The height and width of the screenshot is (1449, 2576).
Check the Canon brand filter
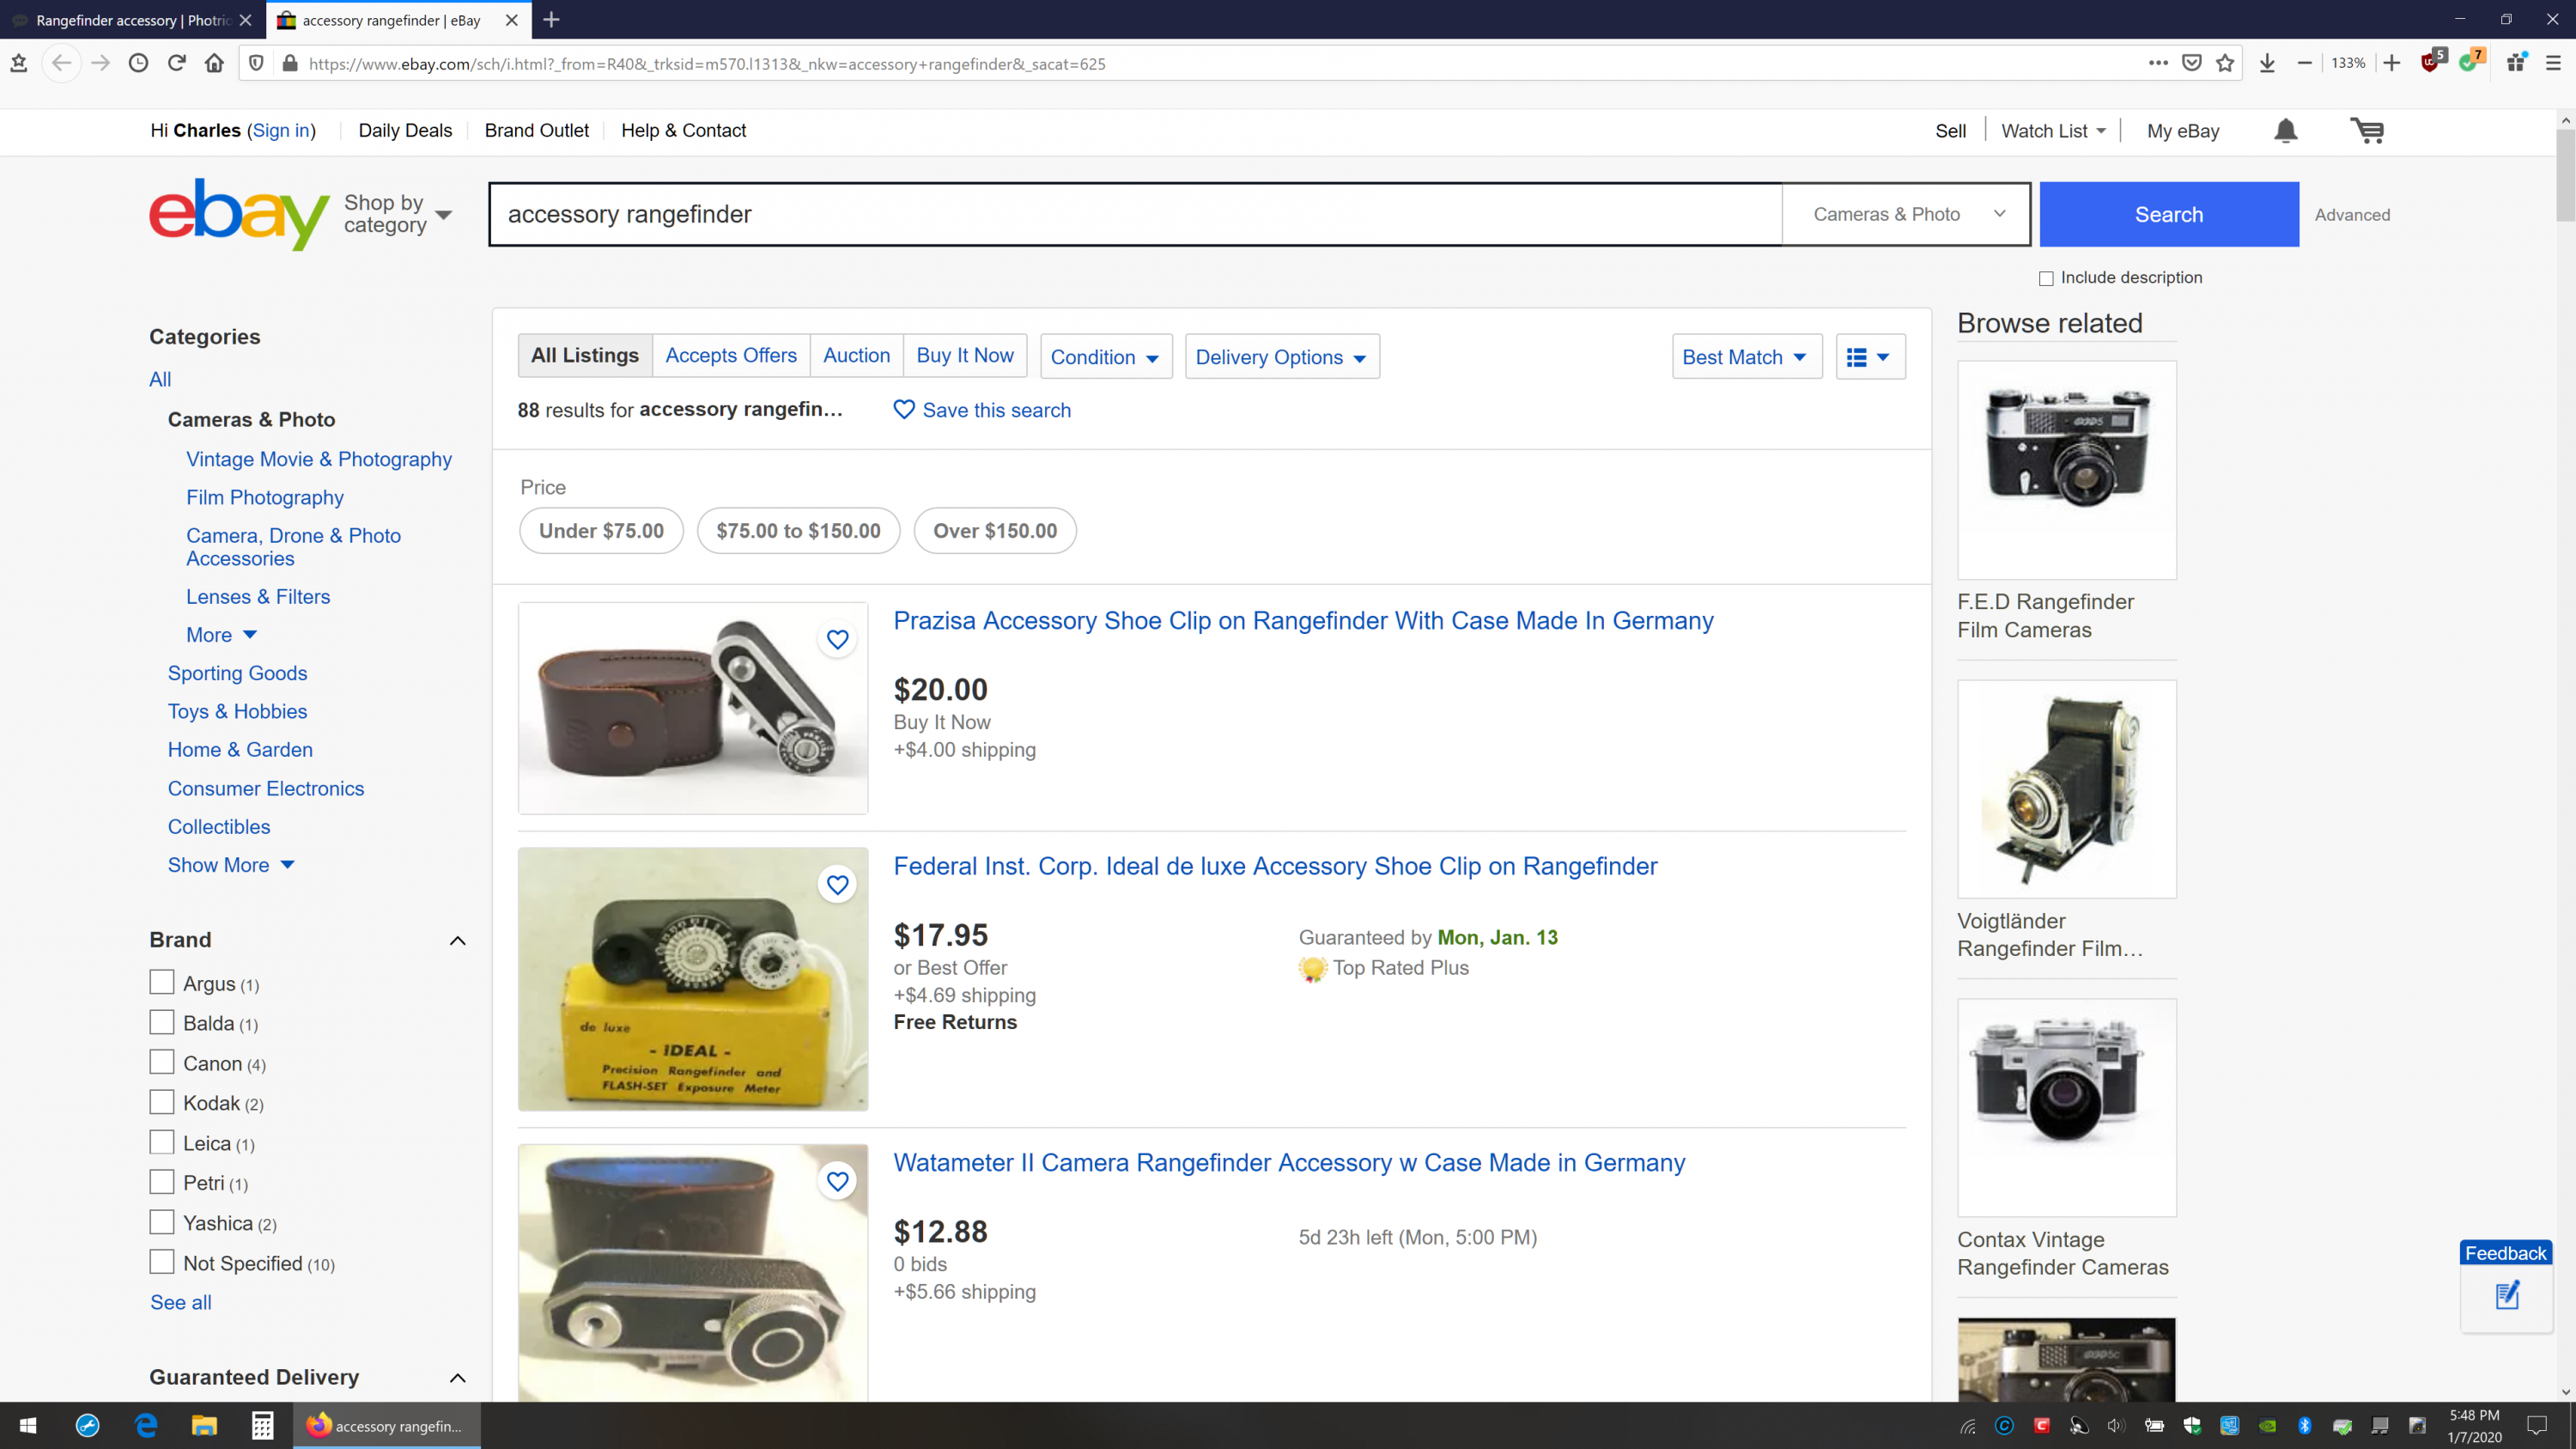click(161, 1063)
